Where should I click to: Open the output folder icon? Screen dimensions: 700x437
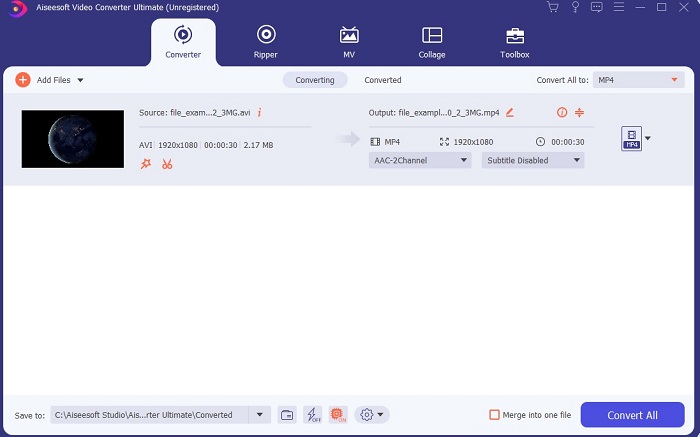coord(287,415)
